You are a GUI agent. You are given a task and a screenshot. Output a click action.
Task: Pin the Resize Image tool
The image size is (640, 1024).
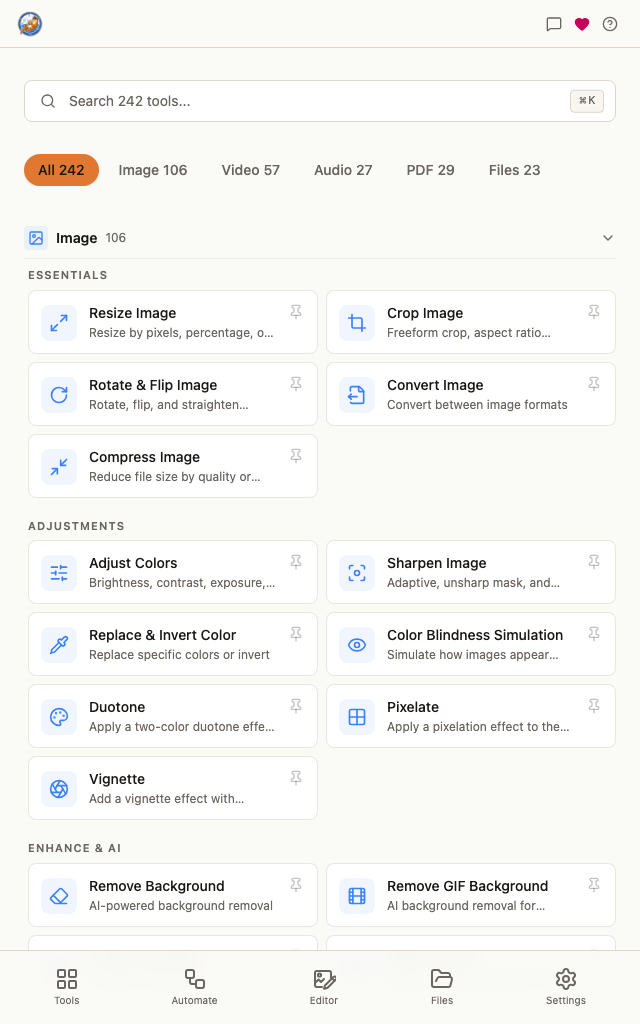click(x=296, y=312)
